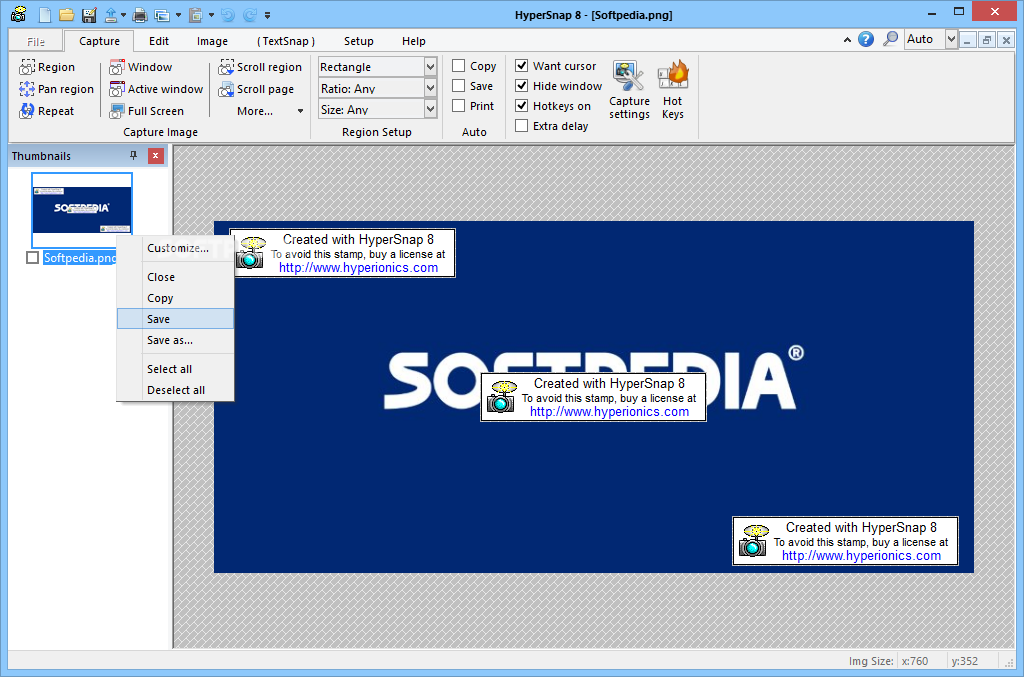
Task: Open the Rectangle shape dropdown
Action: click(430, 67)
